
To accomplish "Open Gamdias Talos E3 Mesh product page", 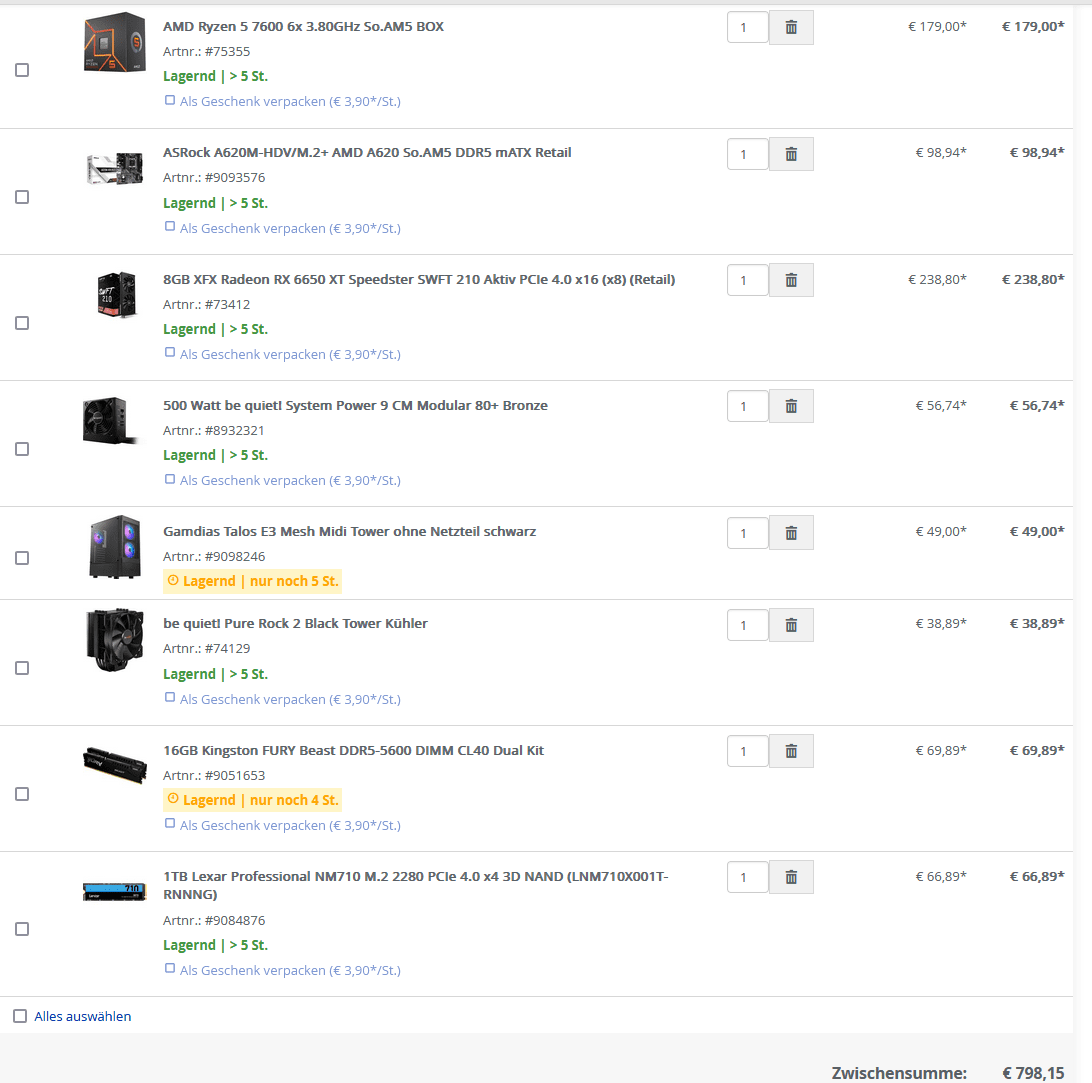I will point(350,531).
